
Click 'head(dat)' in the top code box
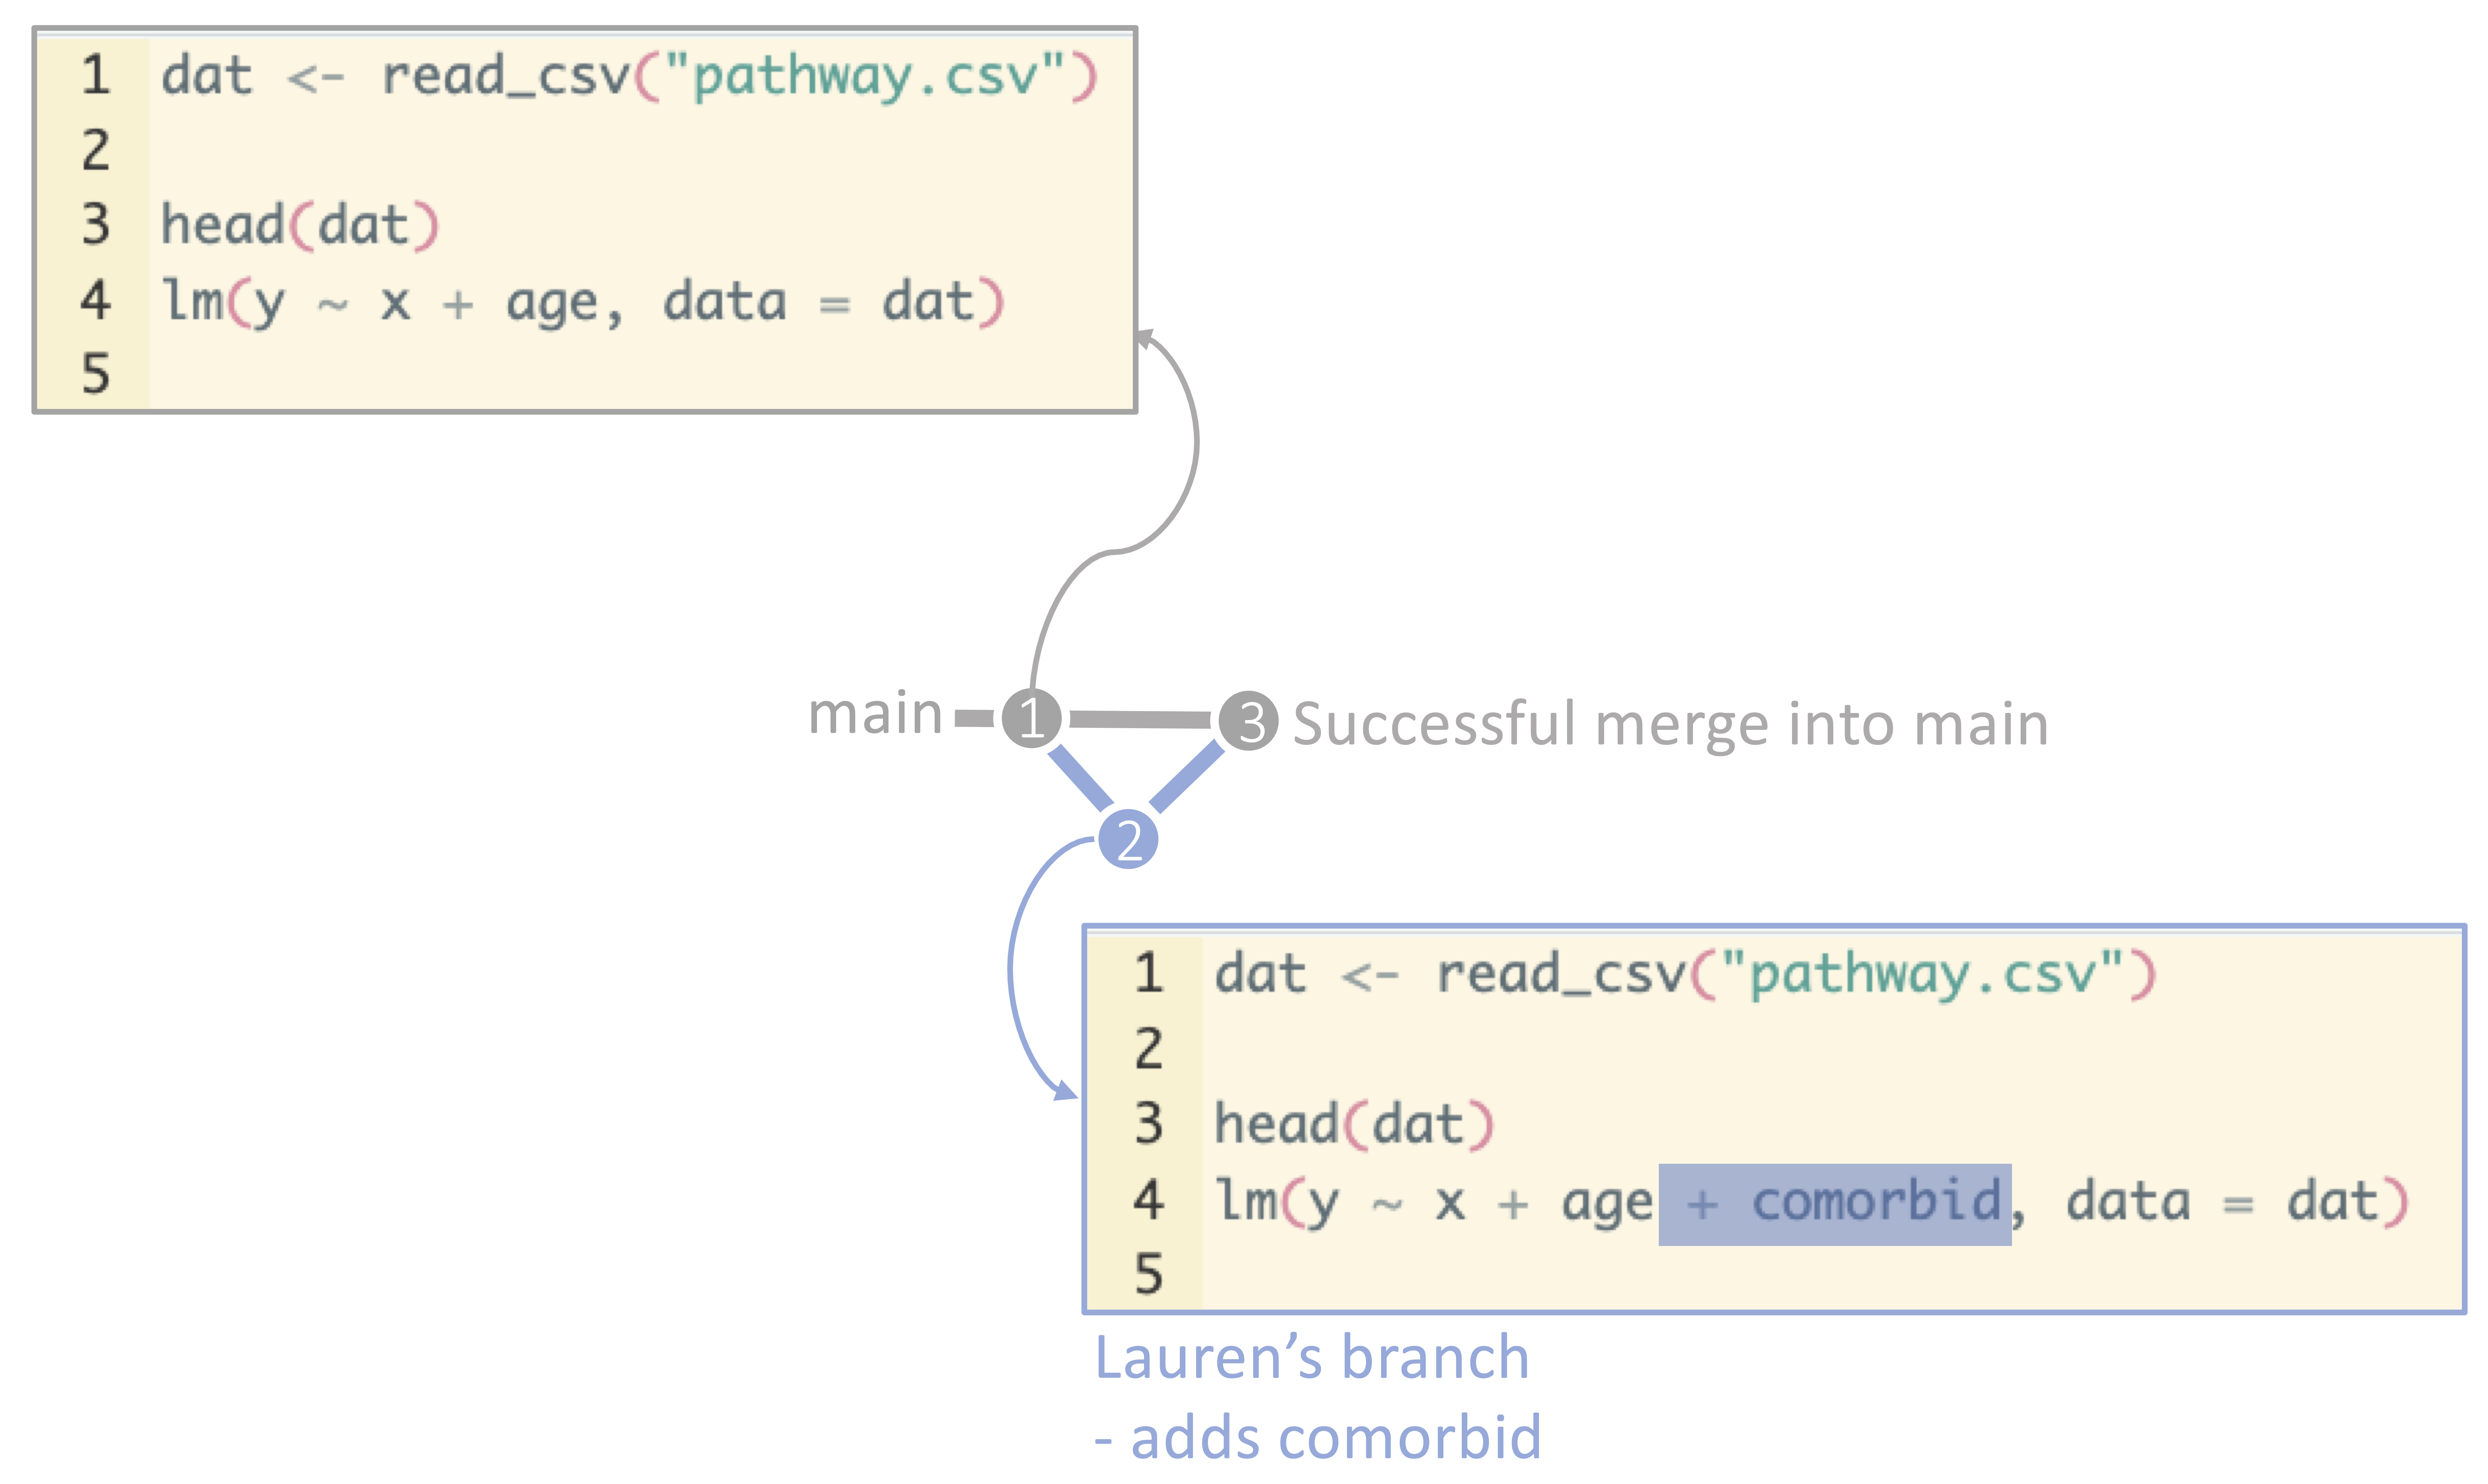pyautogui.click(x=300, y=225)
